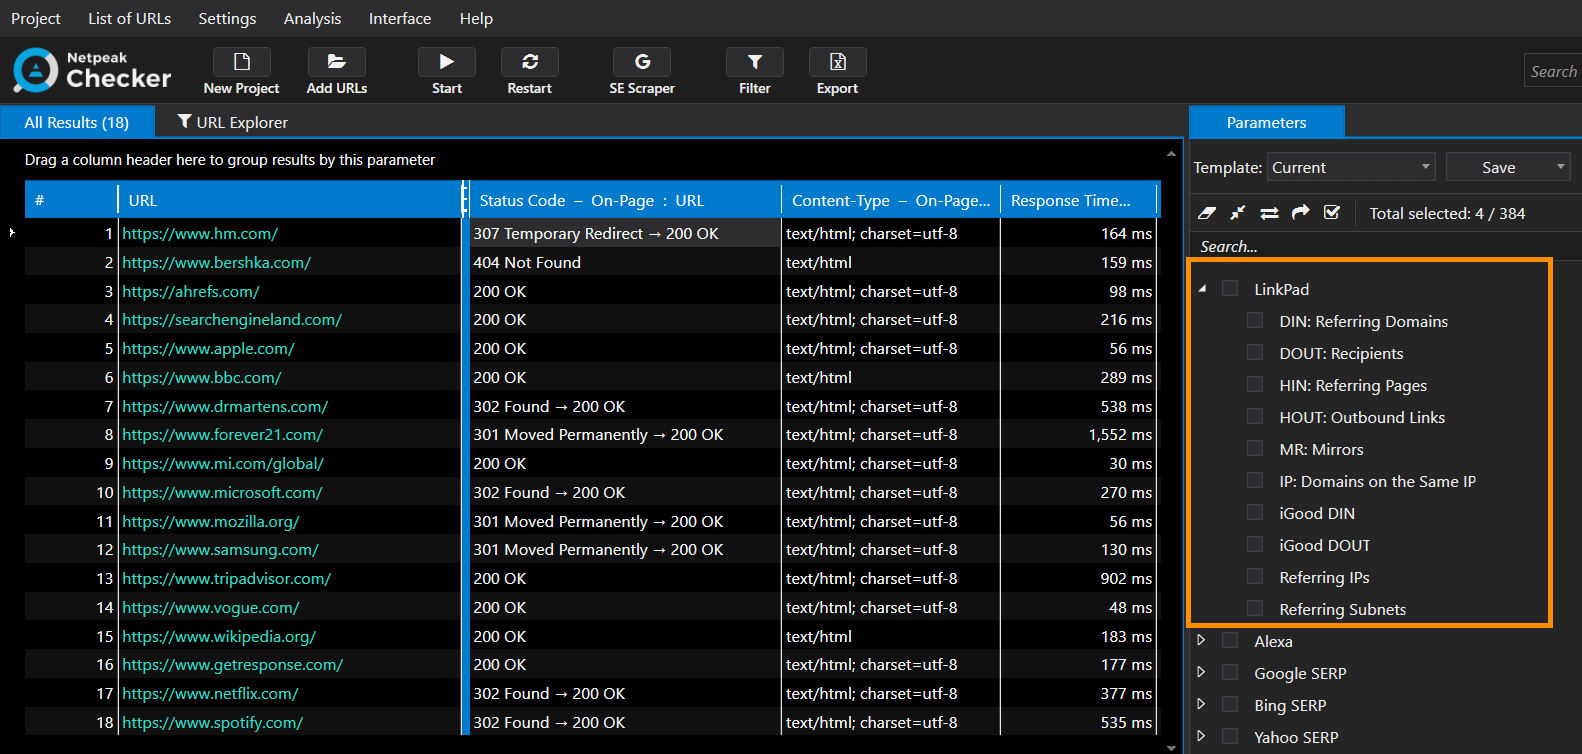This screenshot has width=1582, height=754.
Task: Expand the Bing SERP parameter group
Action: point(1201,704)
